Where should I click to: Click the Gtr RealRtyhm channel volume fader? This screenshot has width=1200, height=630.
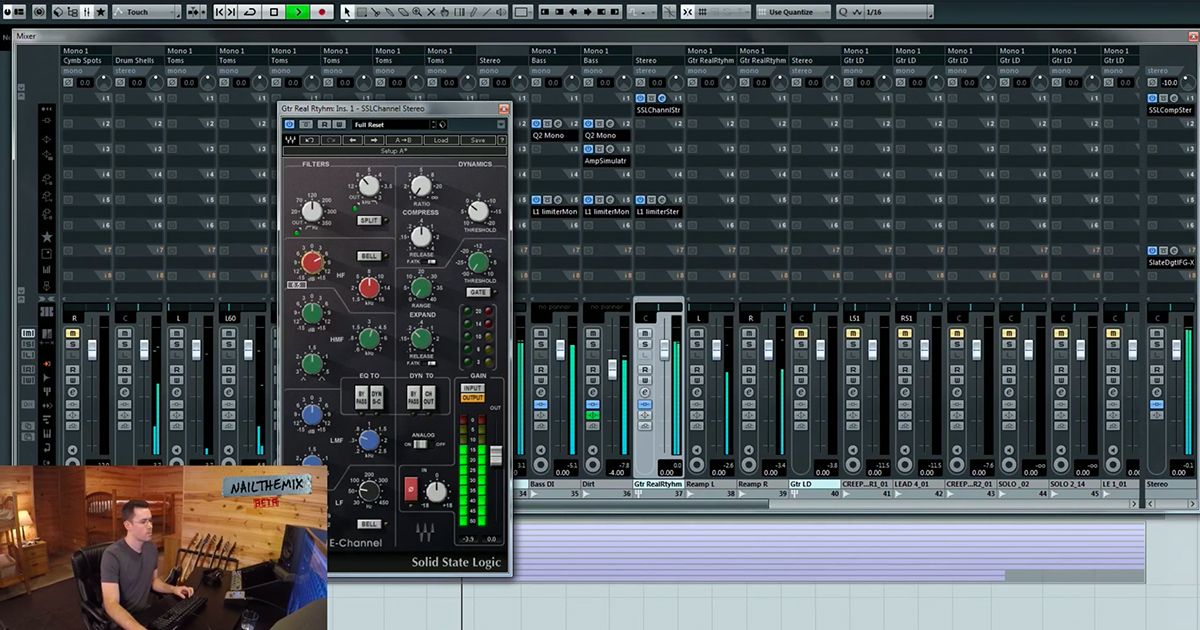coord(664,350)
